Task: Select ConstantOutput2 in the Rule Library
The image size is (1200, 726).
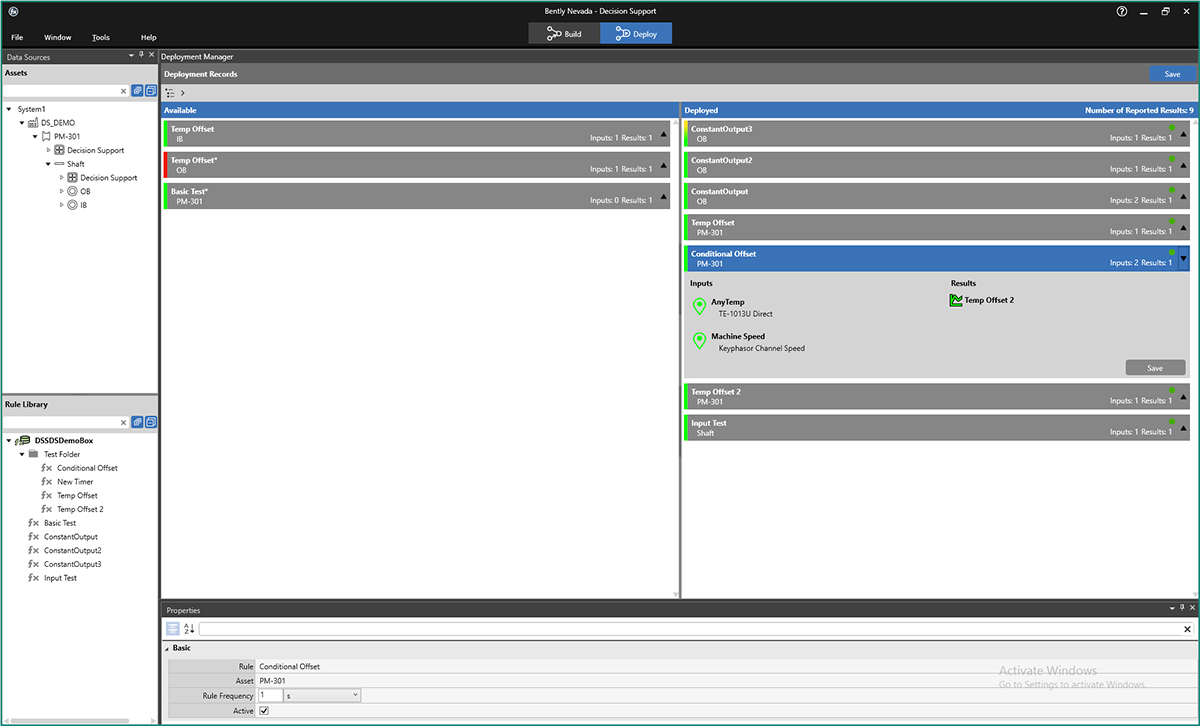Action: coord(73,551)
